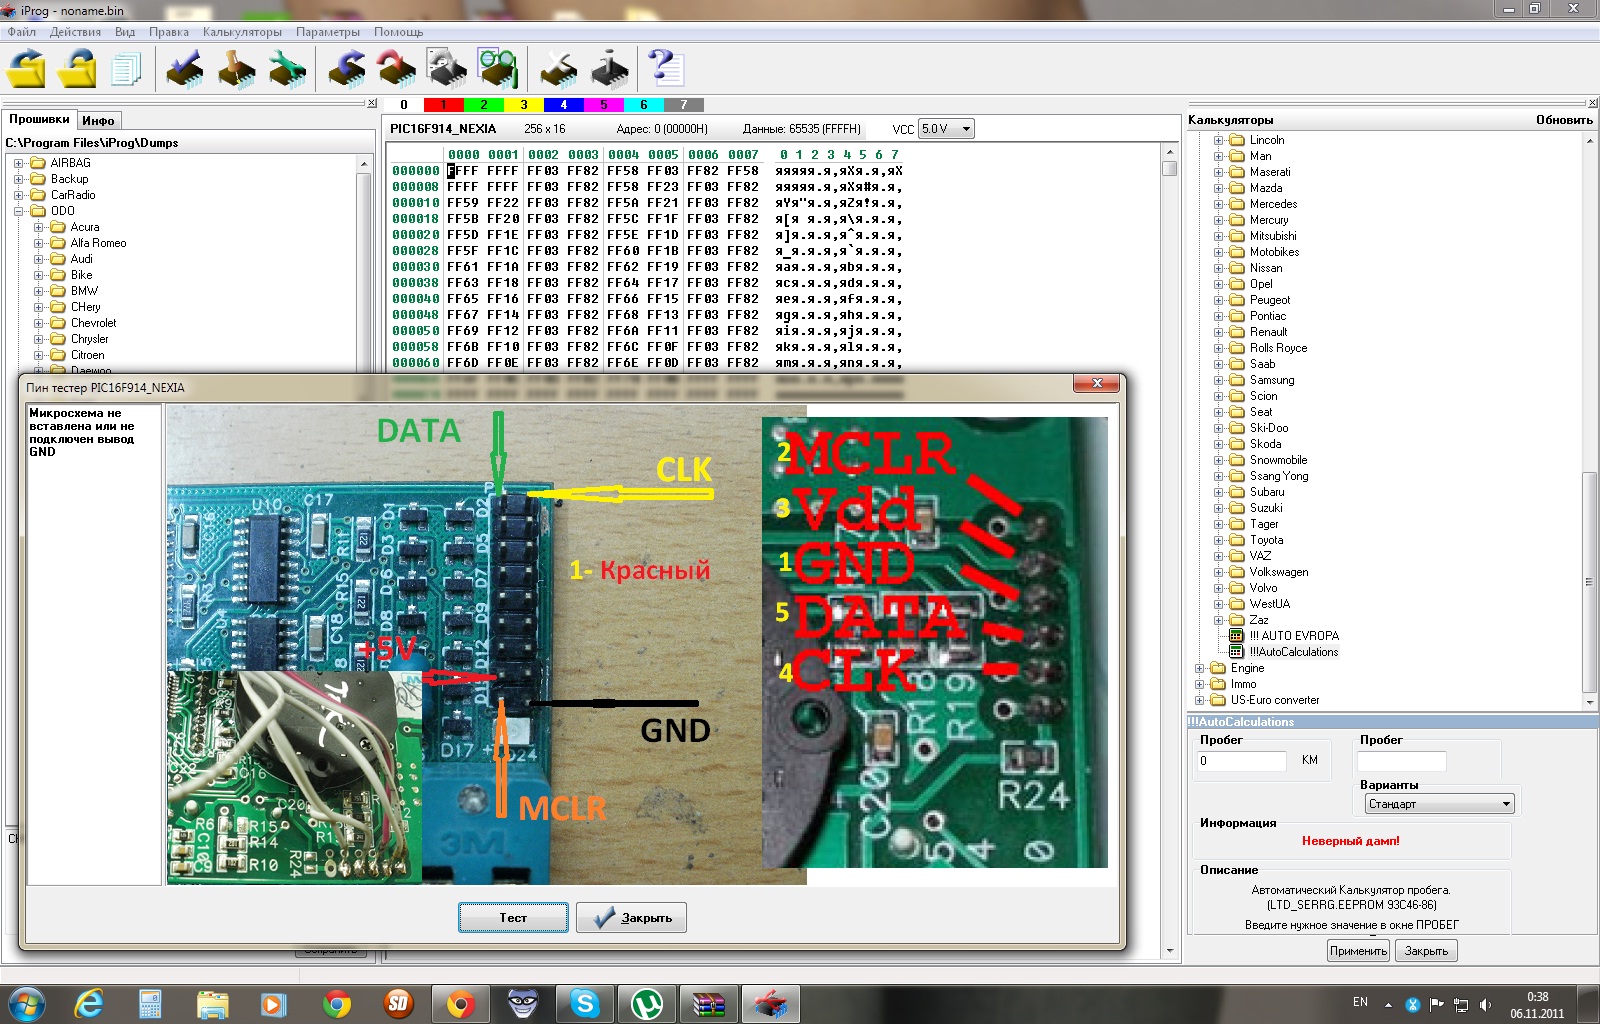
Task: Expand the Immo calculators node
Action: (x=1200, y=684)
